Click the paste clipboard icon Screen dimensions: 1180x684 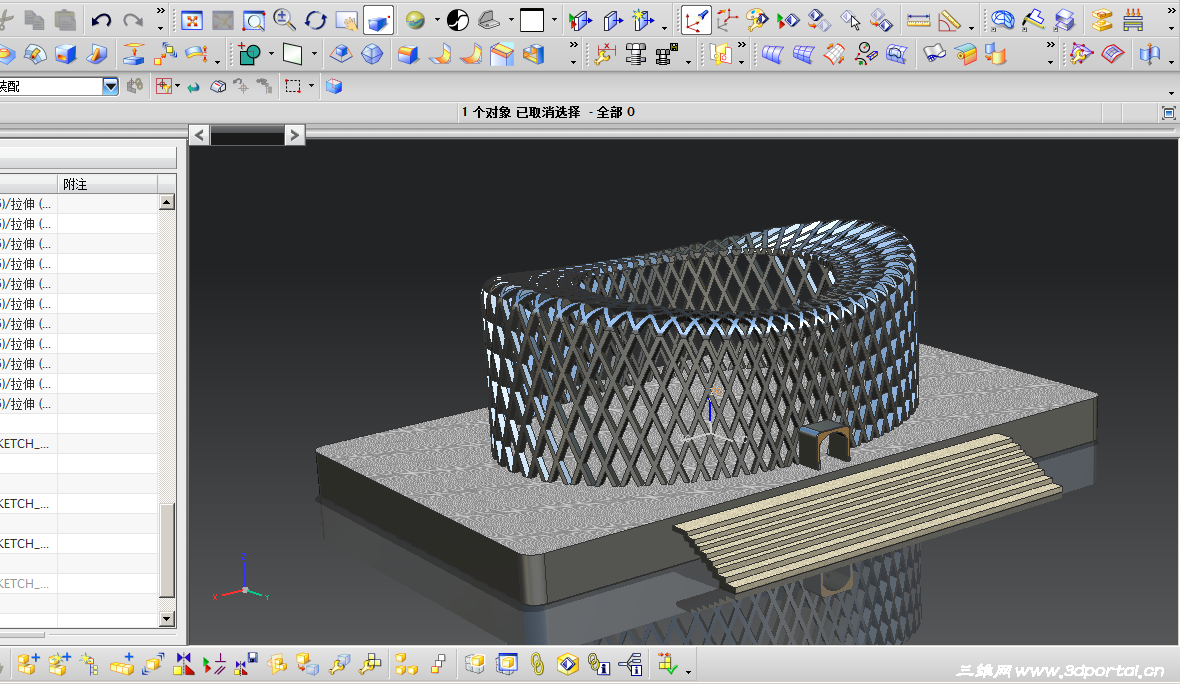[x=65, y=20]
